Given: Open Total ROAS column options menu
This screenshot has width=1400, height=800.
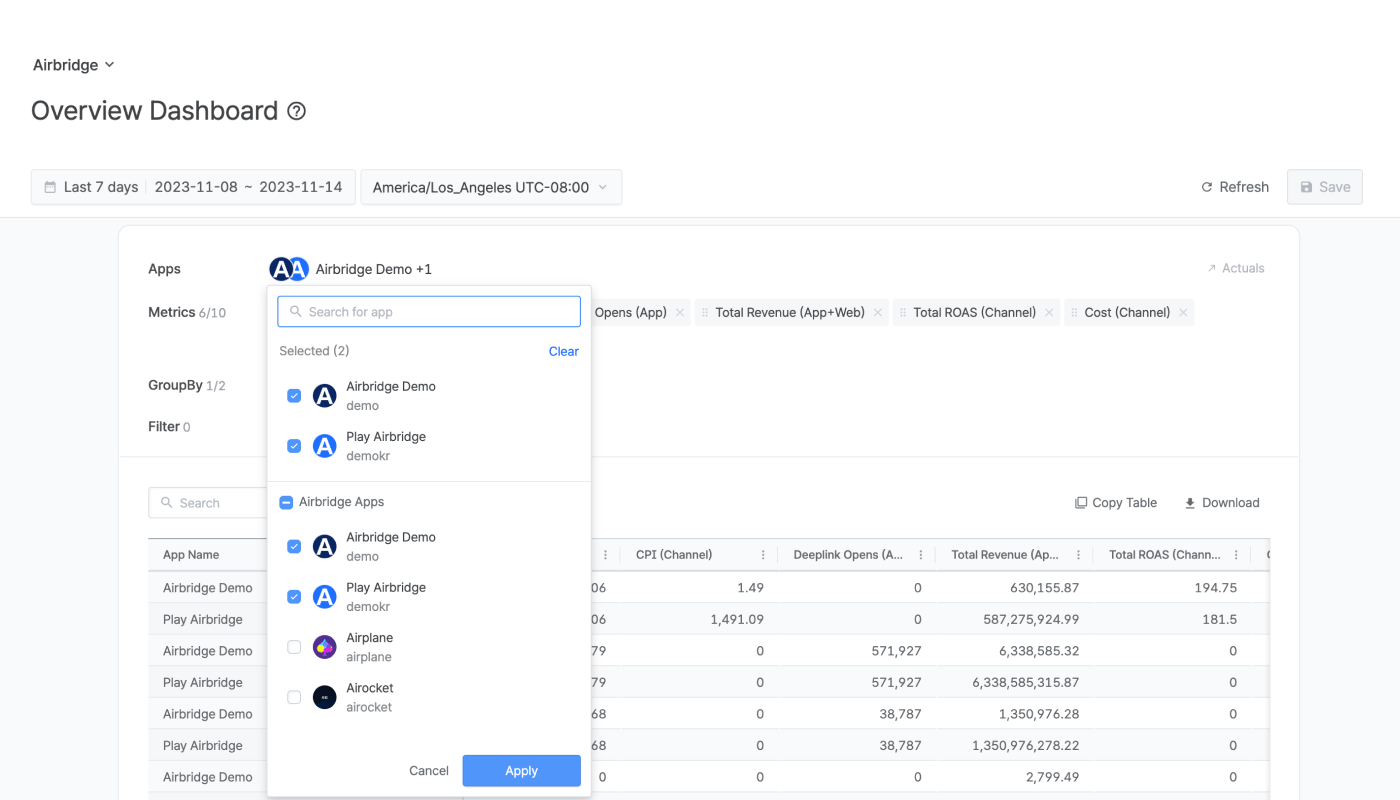Looking at the screenshot, I should (1237, 555).
